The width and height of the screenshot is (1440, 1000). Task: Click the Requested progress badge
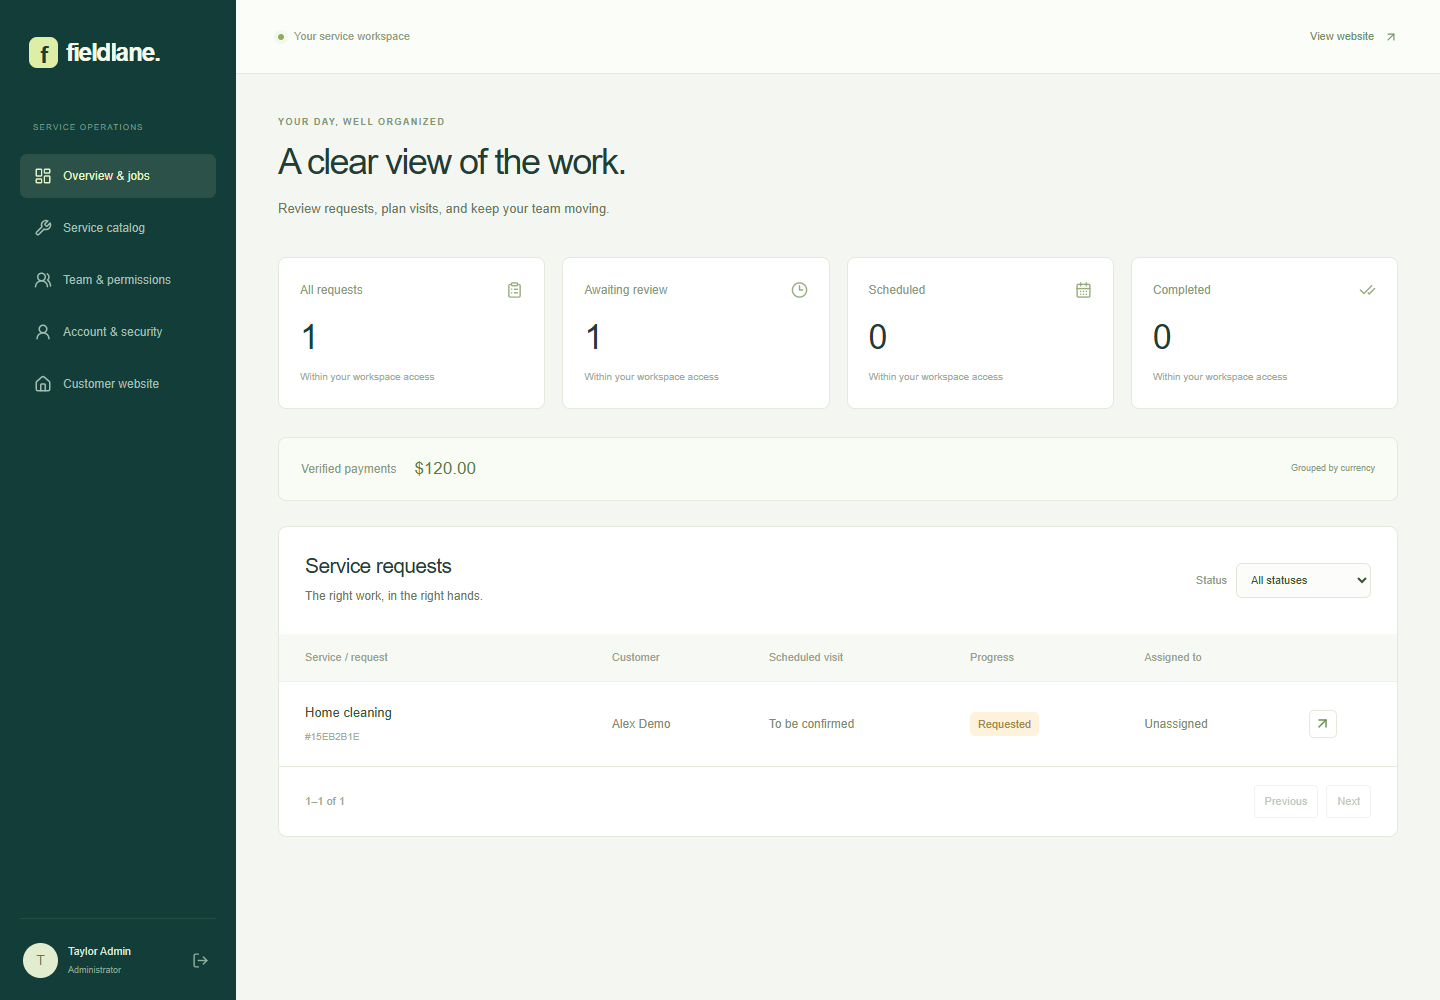pos(1004,724)
